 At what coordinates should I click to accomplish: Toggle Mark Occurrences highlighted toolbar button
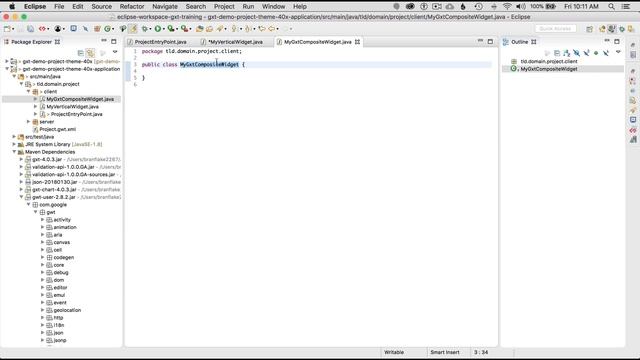point(133,29)
